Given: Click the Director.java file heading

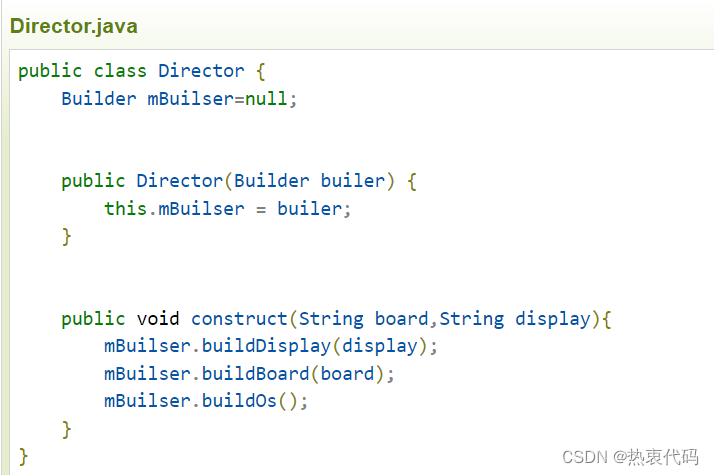Looking at the screenshot, I should click(x=74, y=26).
